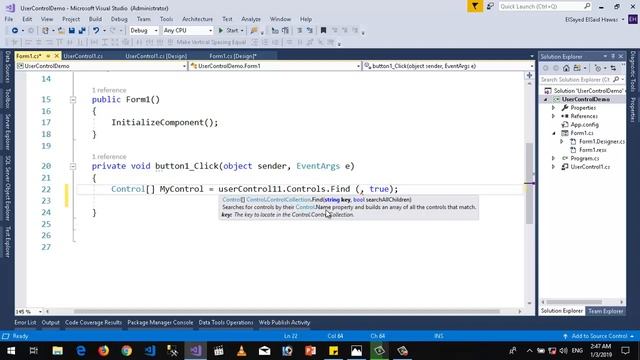Click the New Project toolbar icon

tap(45, 30)
